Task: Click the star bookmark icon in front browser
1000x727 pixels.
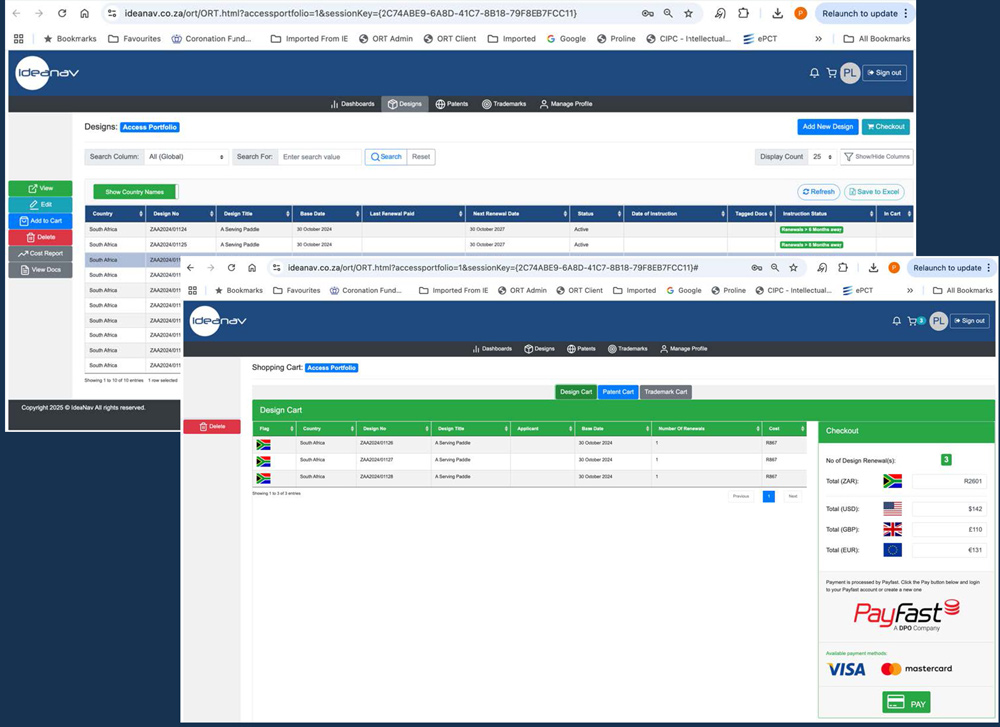Action: pos(793,268)
